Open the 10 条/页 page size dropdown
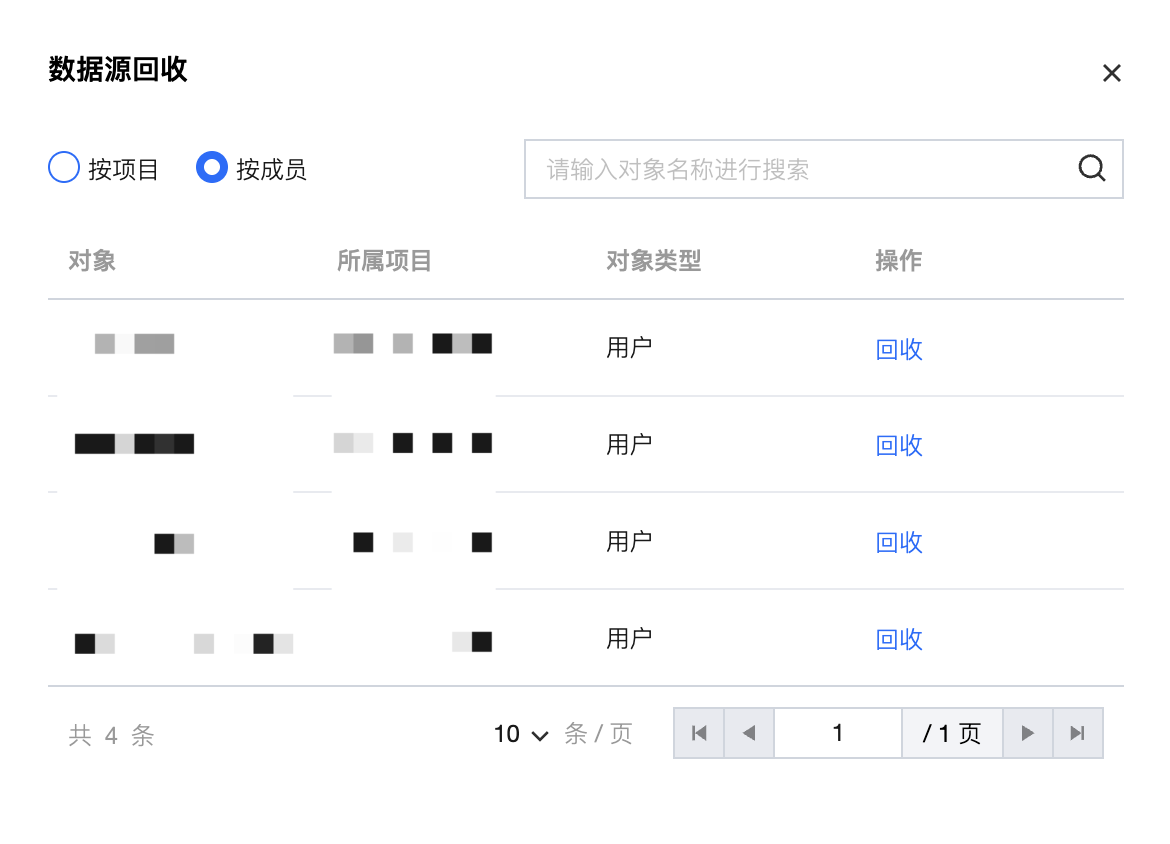The height and width of the screenshot is (844, 1170). pos(521,734)
